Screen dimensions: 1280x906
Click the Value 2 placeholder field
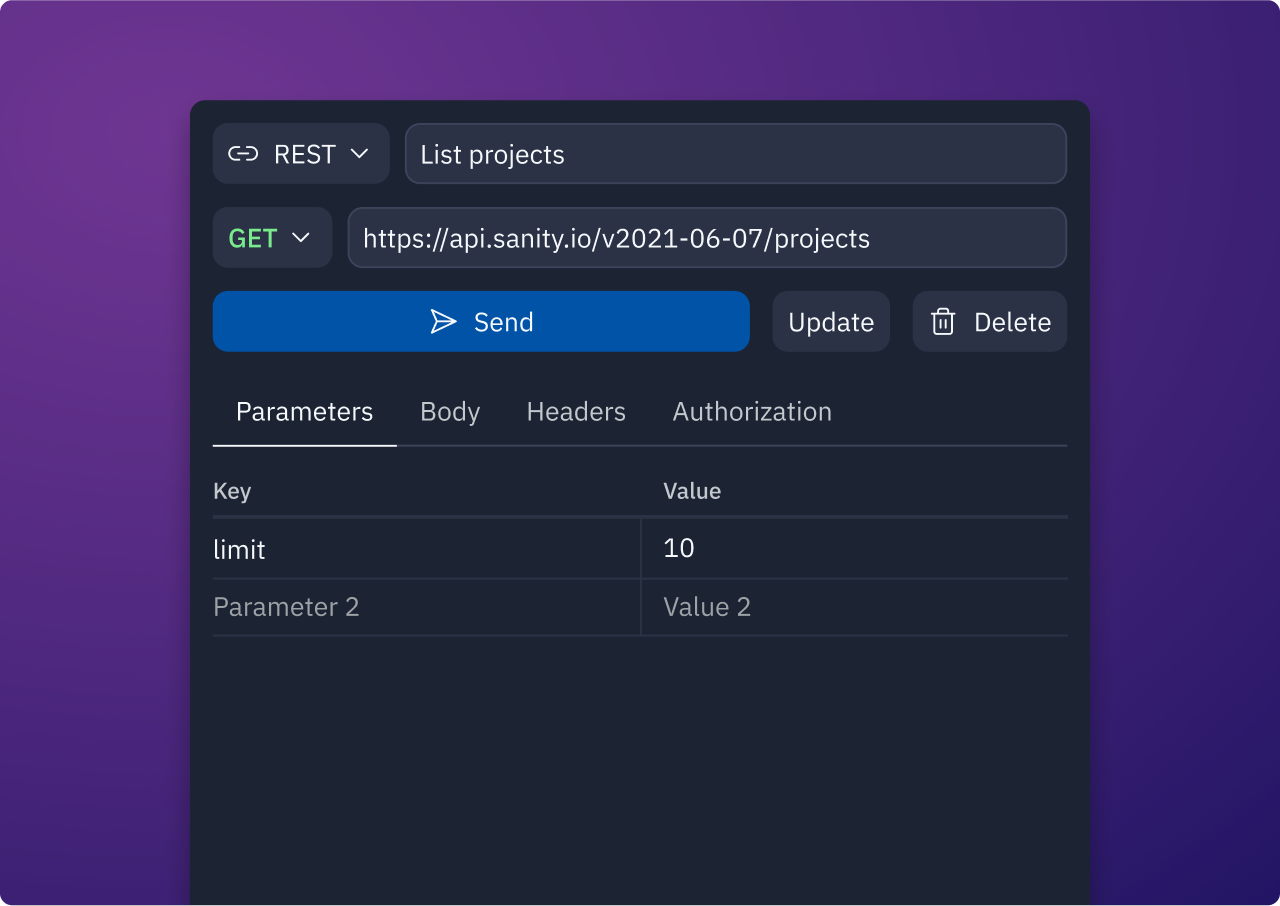click(x=855, y=607)
